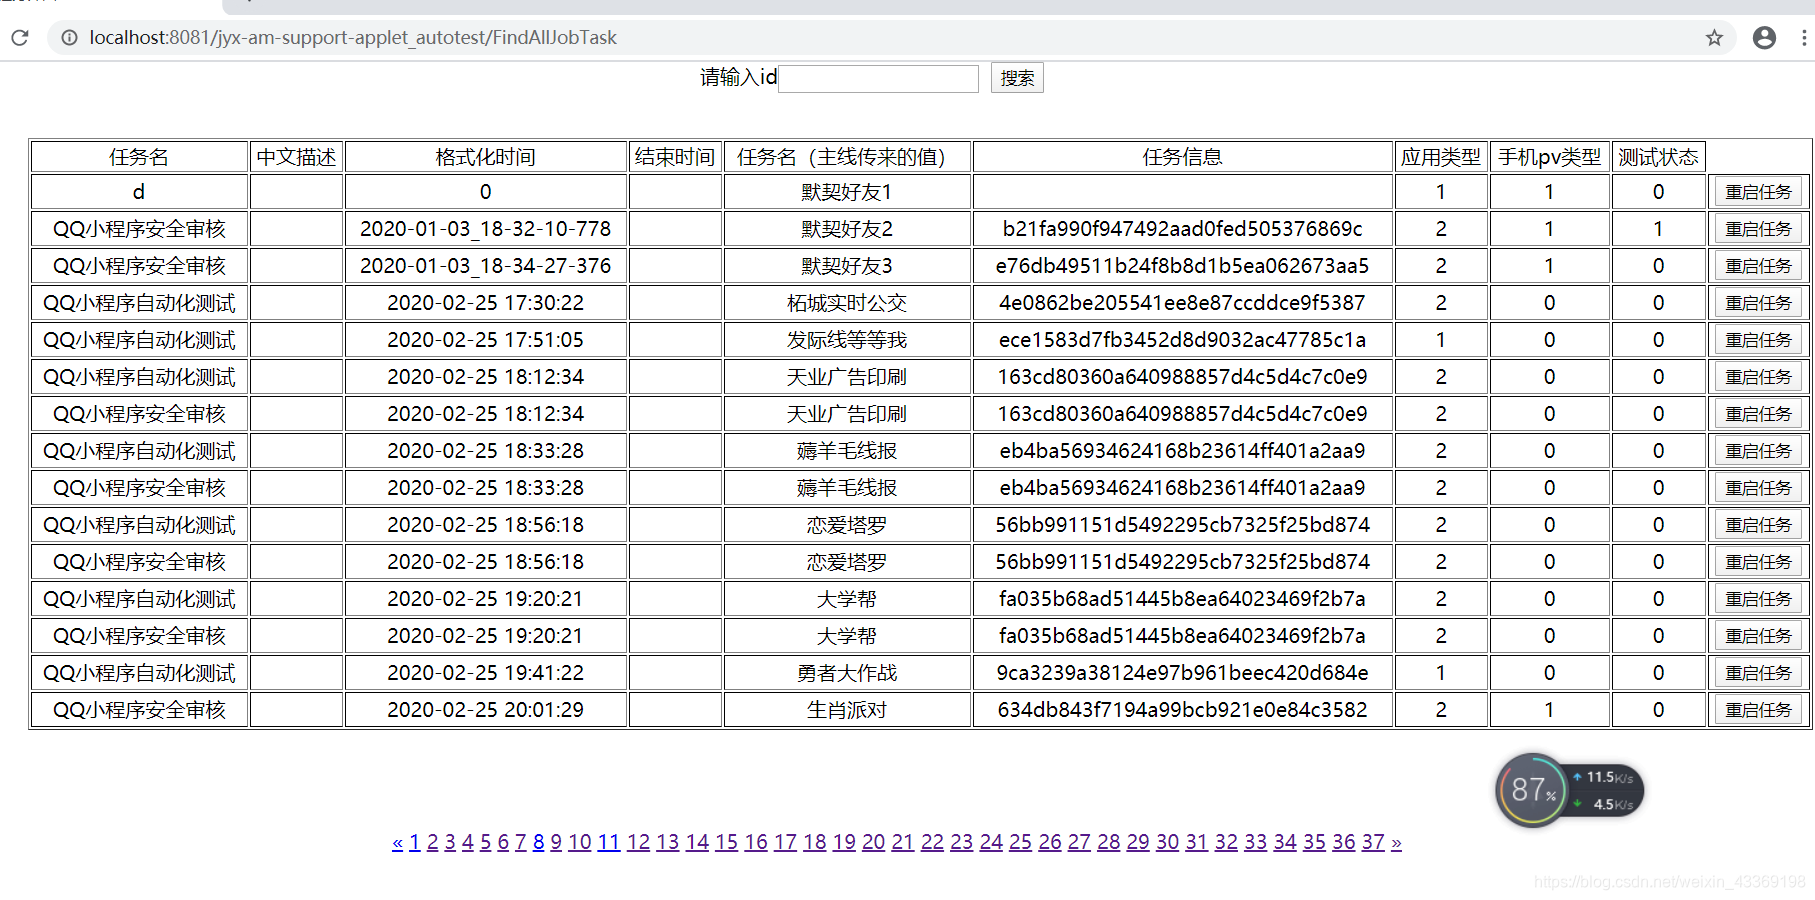Open the browser three-dot menu
This screenshot has height=900, width=1815.
[1804, 38]
